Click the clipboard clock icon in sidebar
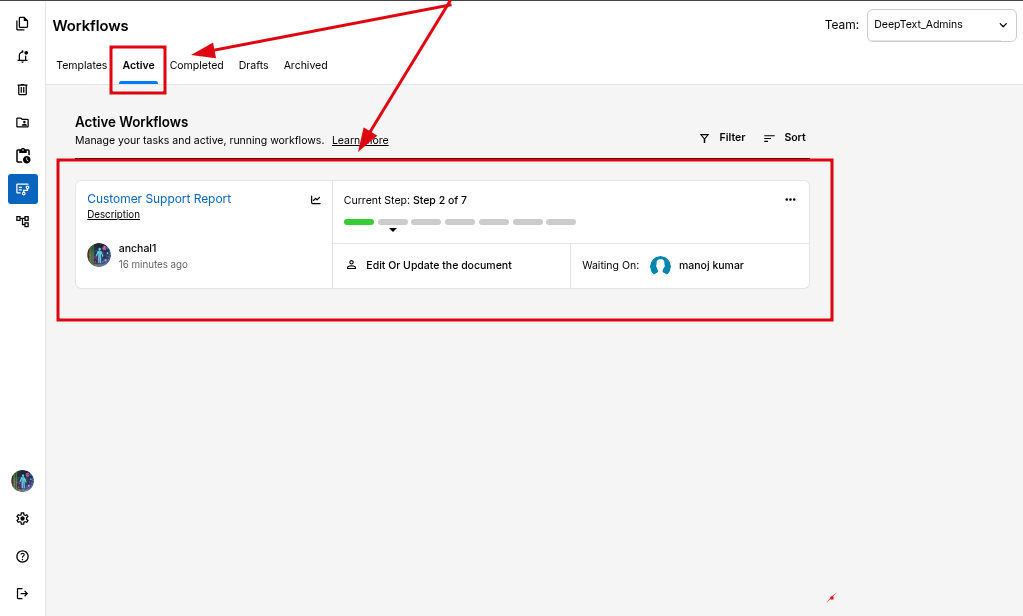Viewport: 1023px width, 616px height. pyautogui.click(x=22, y=156)
